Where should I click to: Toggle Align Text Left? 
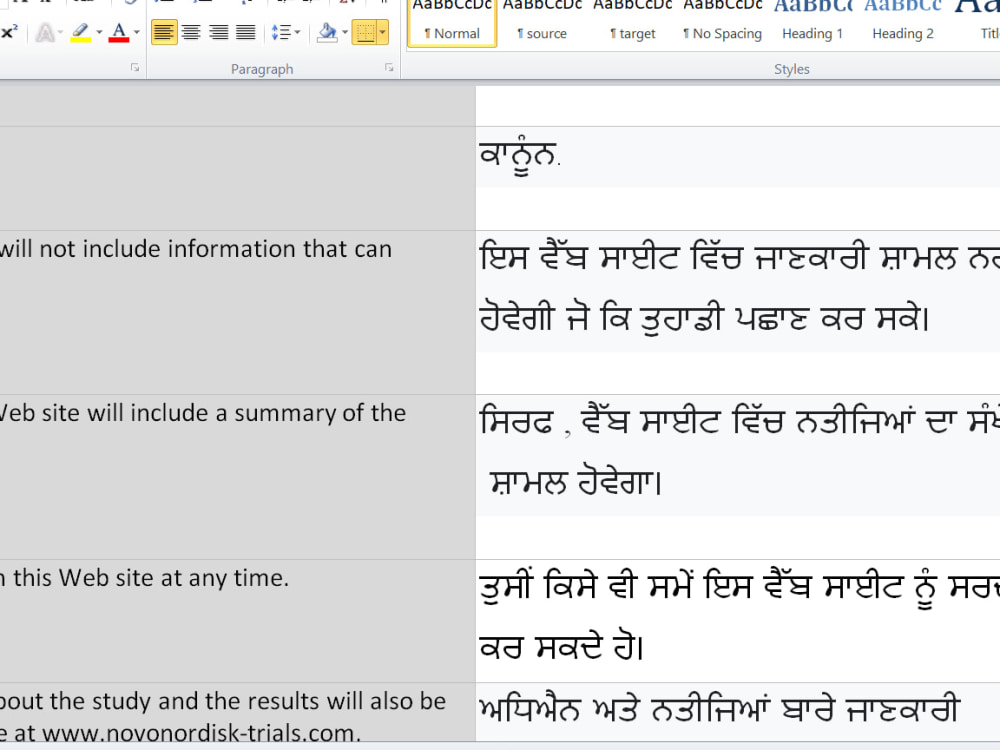[x=164, y=32]
